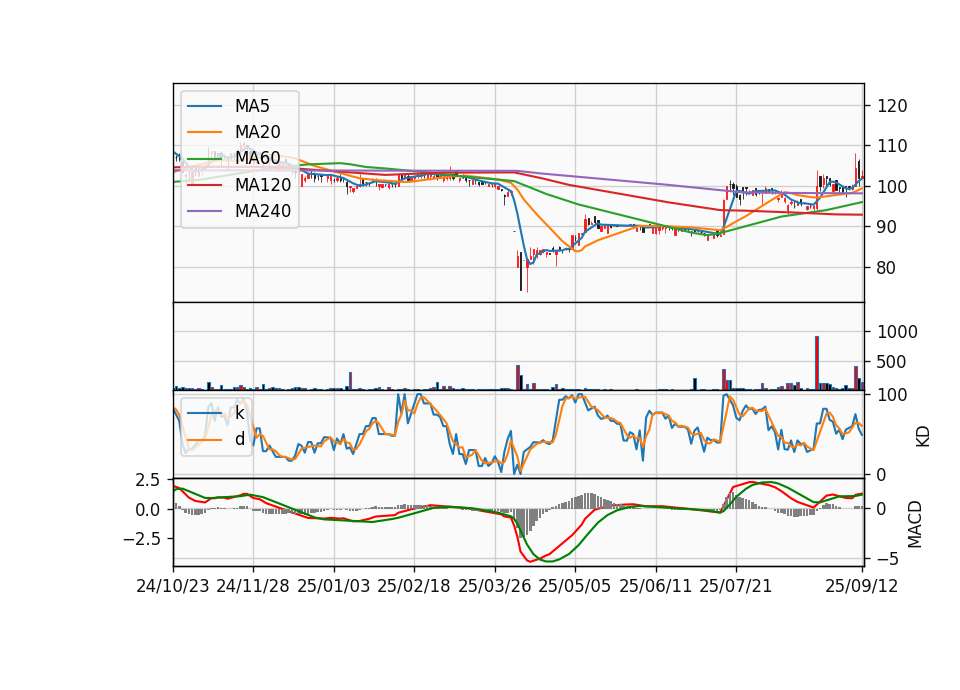Click the −5 MACD right axis tick
960x690 pixels.
[887, 559]
